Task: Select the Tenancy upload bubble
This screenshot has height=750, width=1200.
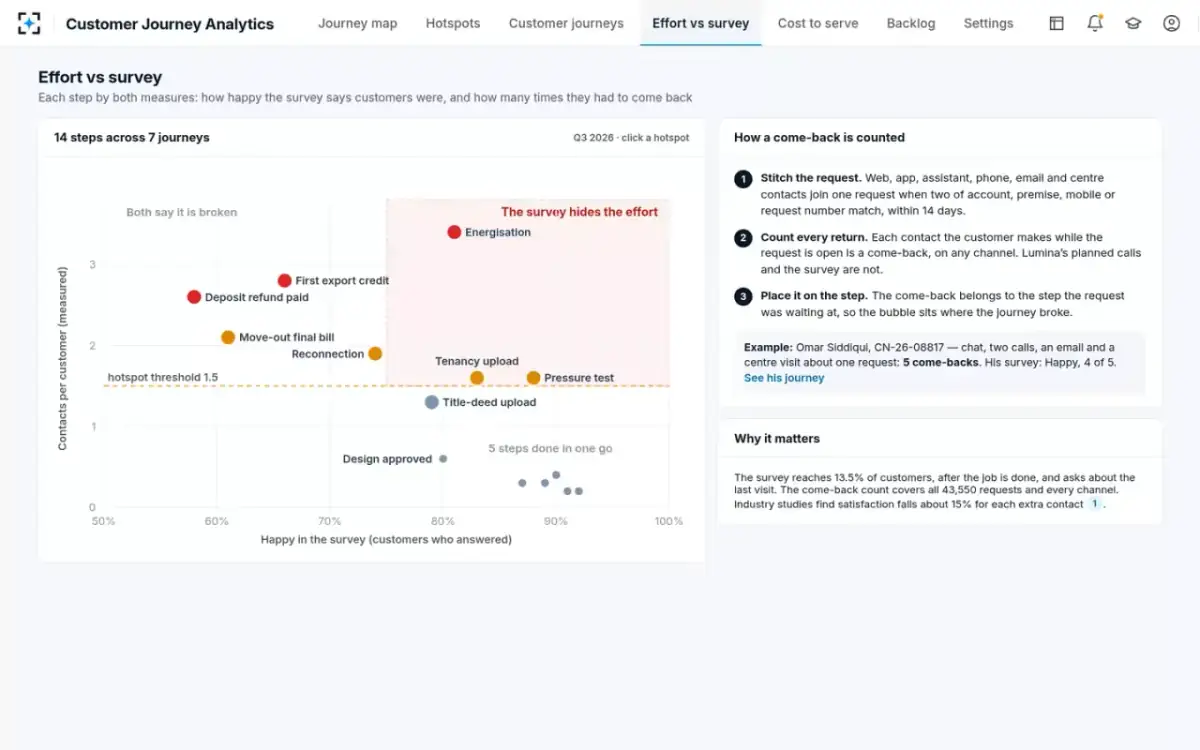Action: point(477,378)
